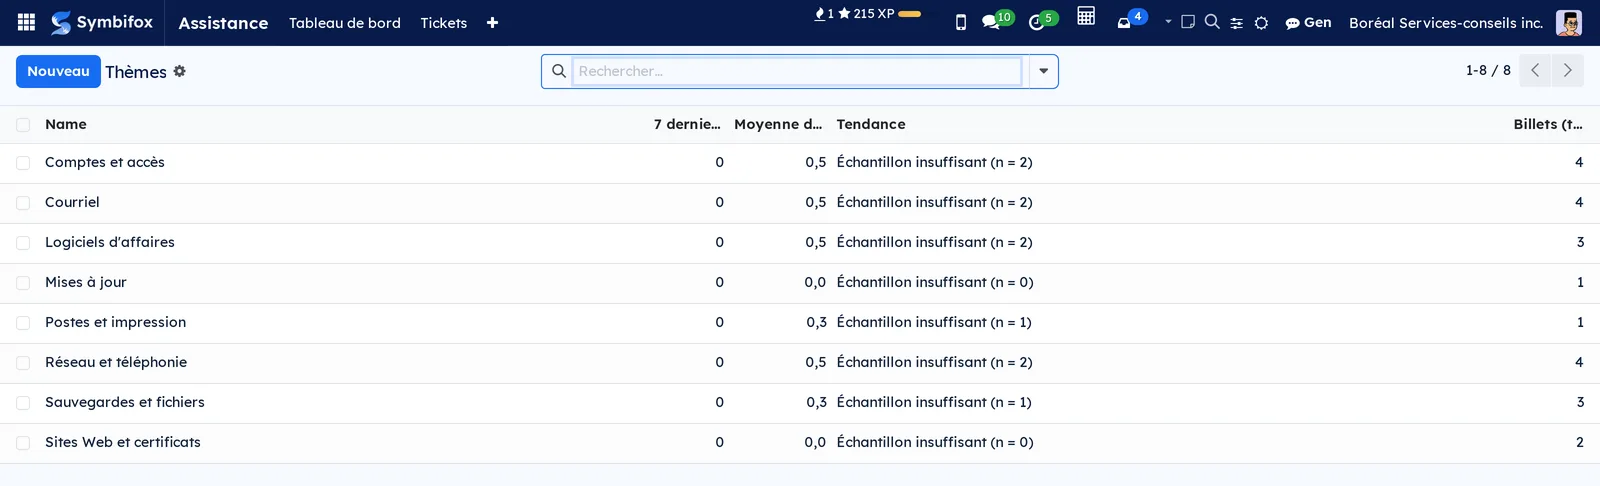Open the Boréal Services-conseils inc. company switcher
1600x486 pixels.
click(x=1446, y=22)
